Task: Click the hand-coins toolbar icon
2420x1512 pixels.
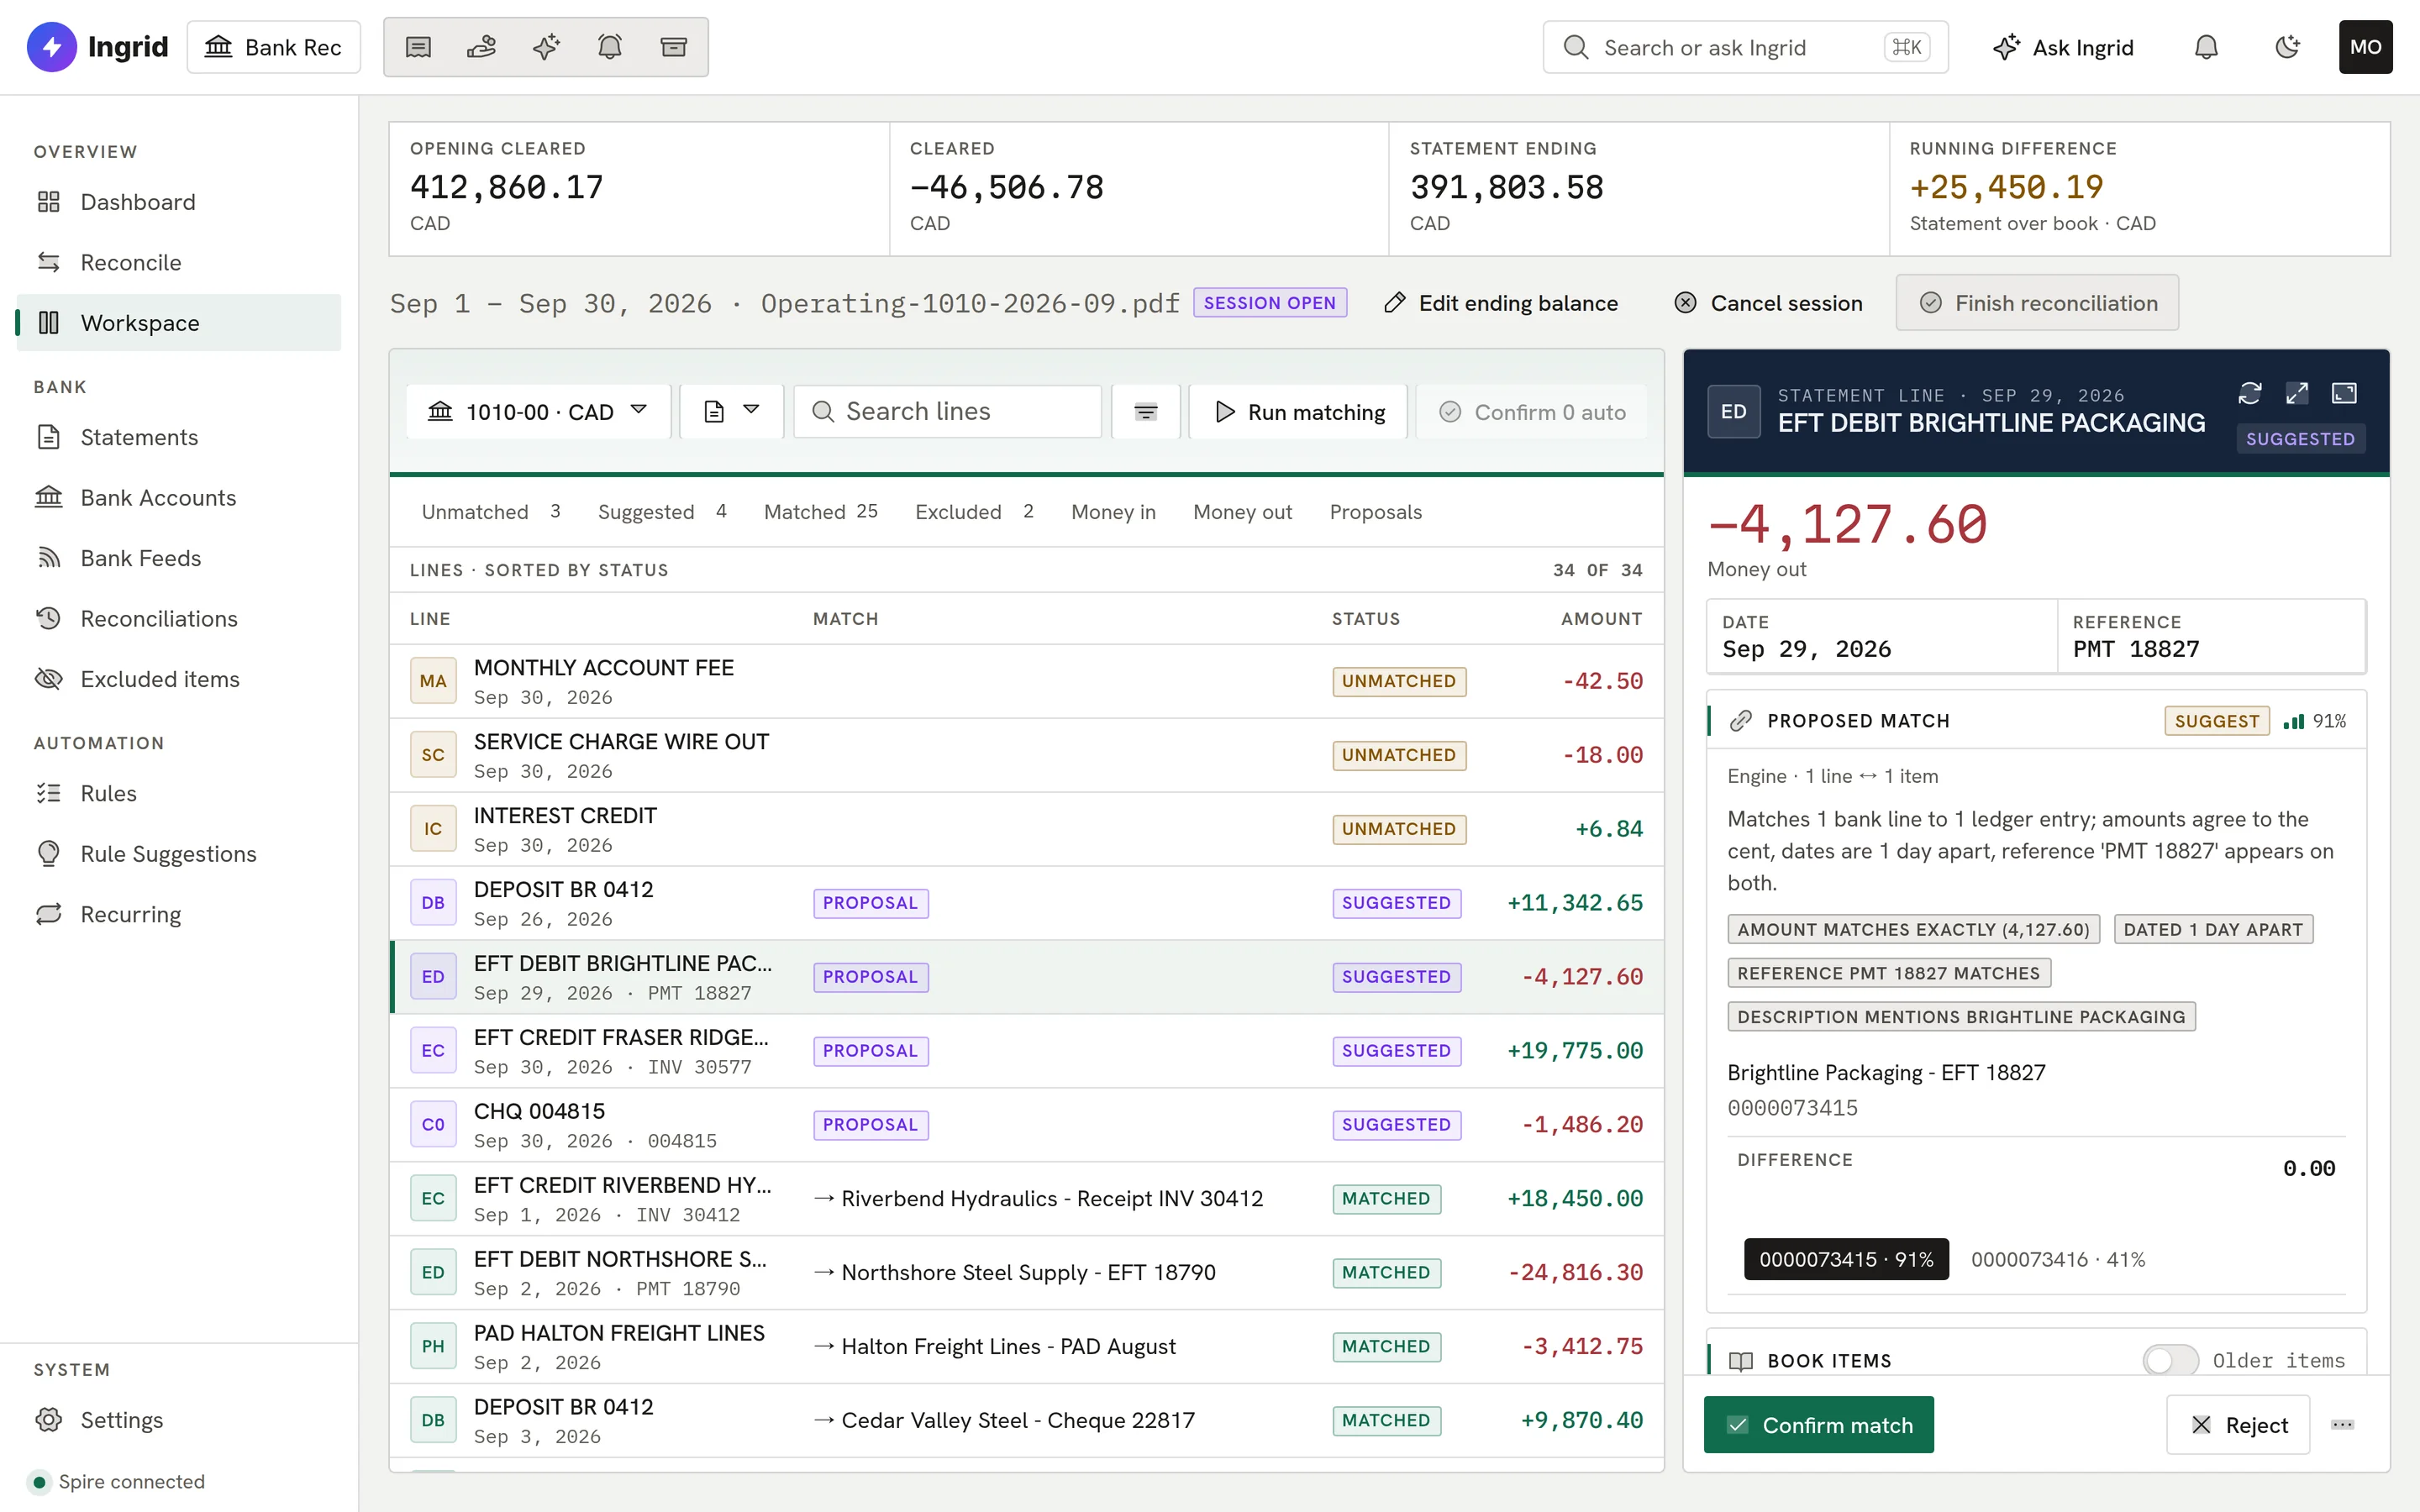Action: coord(482,47)
